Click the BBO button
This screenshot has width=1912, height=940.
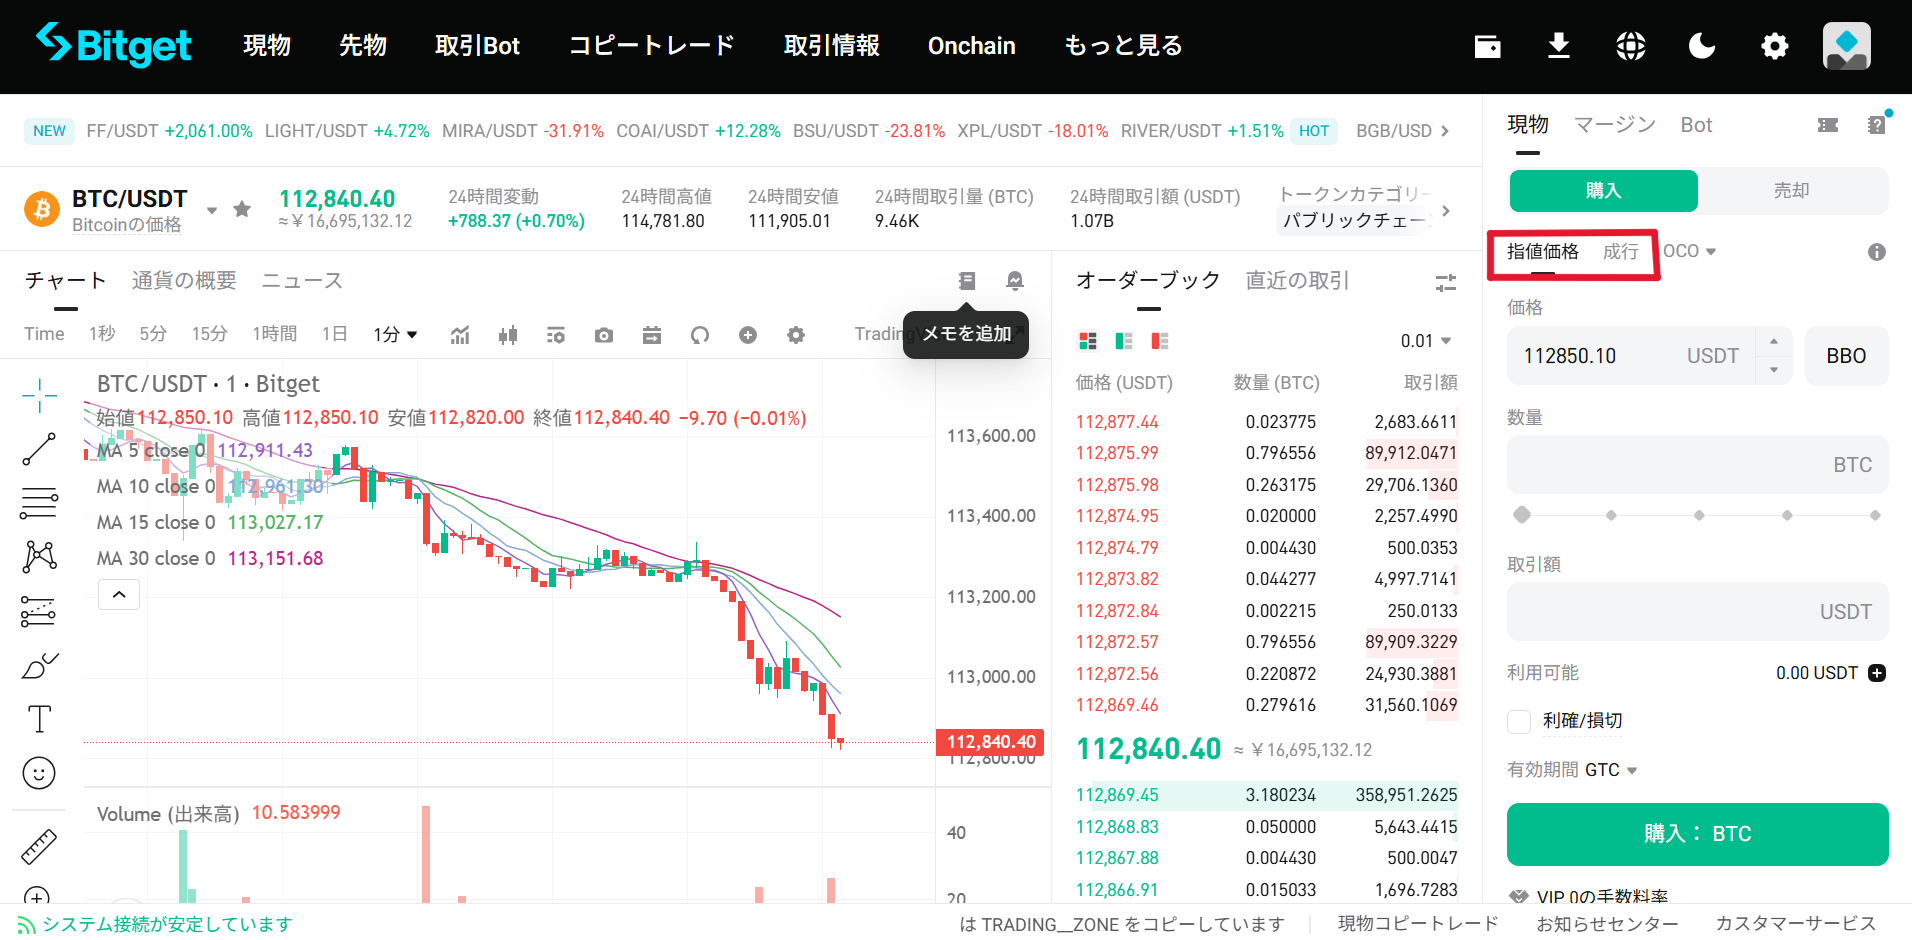pyautogui.click(x=1846, y=356)
